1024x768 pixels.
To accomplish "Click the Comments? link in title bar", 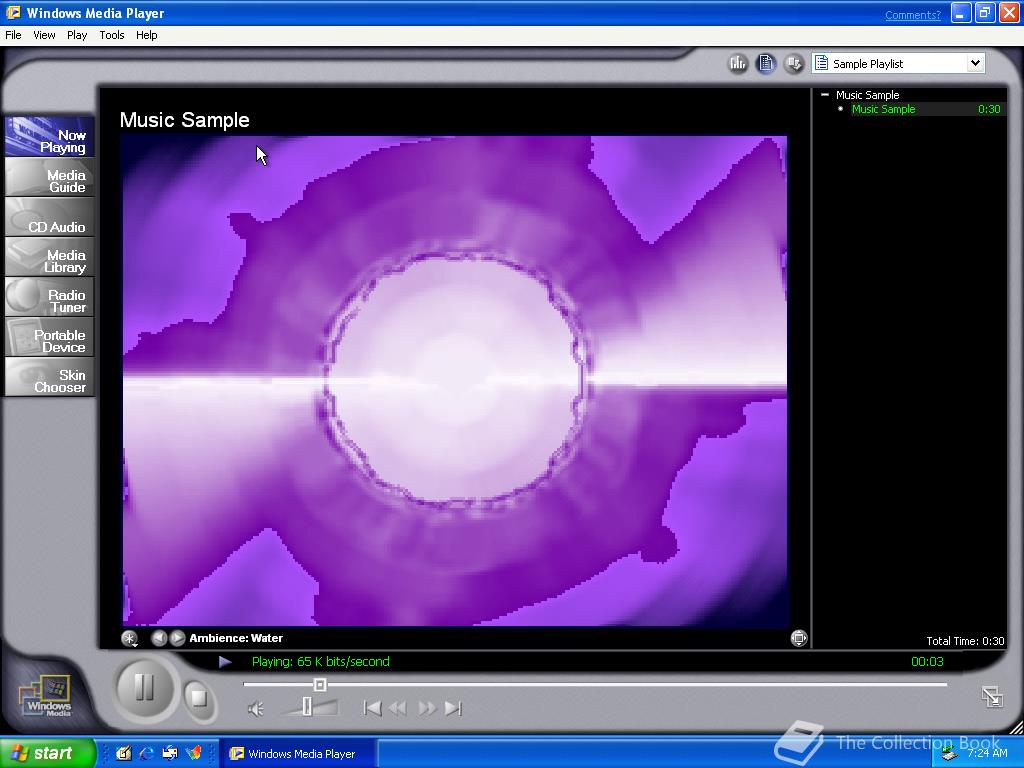I will point(913,15).
